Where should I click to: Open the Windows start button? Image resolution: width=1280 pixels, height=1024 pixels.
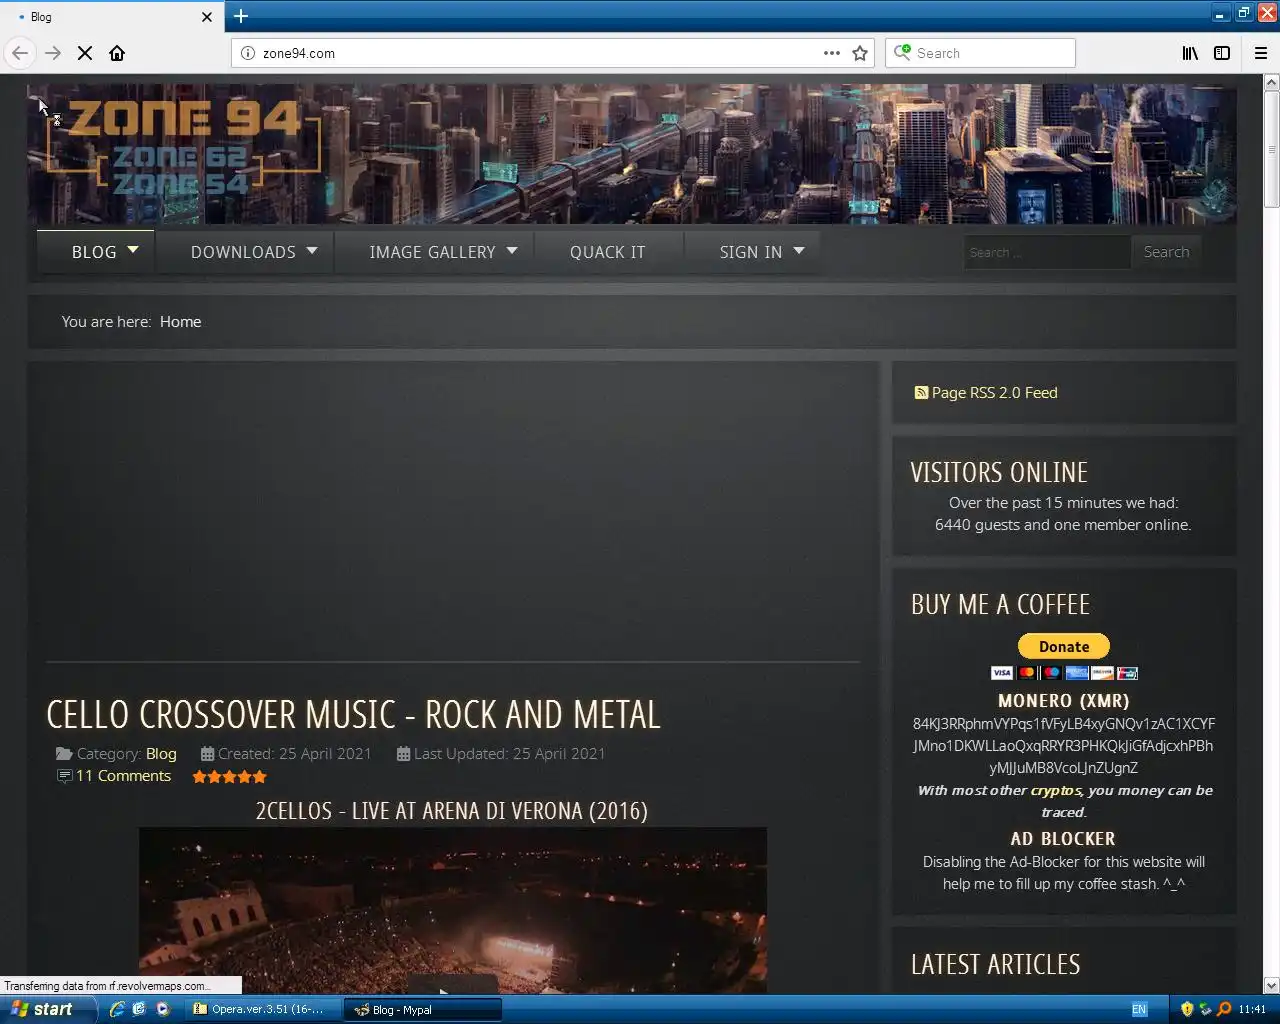coord(48,1009)
